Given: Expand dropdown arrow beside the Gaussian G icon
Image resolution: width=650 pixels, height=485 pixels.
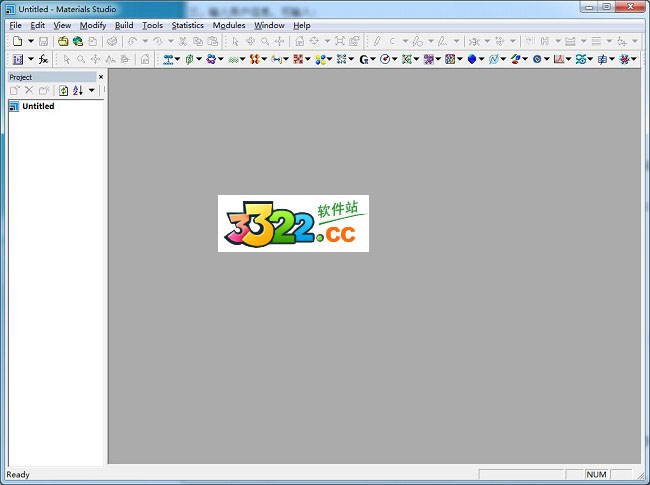Looking at the screenshot, I should (373, 59).
